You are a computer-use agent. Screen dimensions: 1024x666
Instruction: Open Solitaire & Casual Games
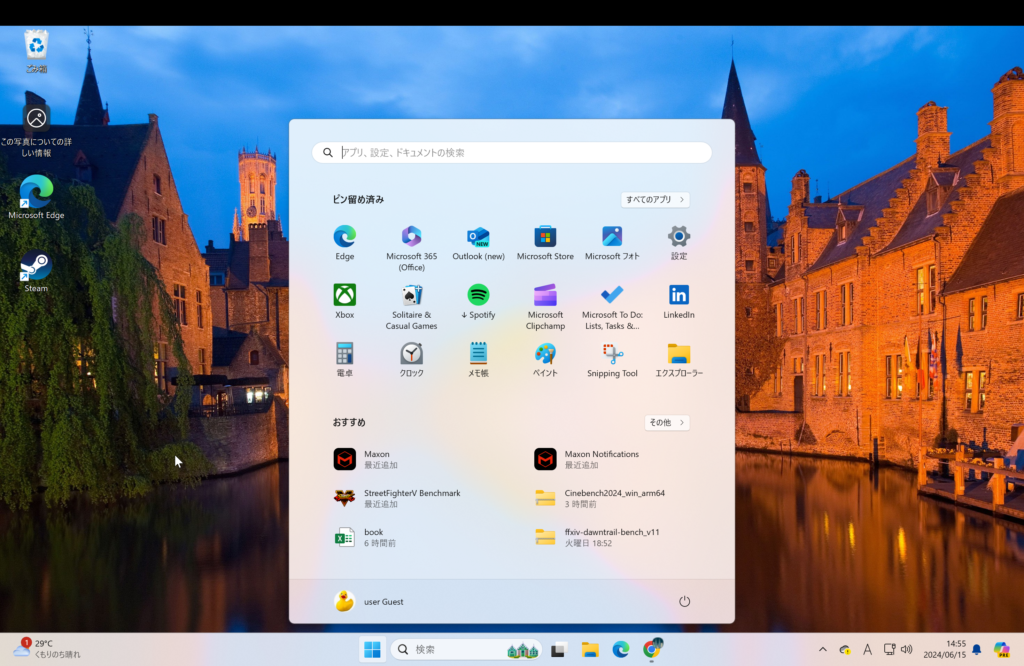coord(411,296)
